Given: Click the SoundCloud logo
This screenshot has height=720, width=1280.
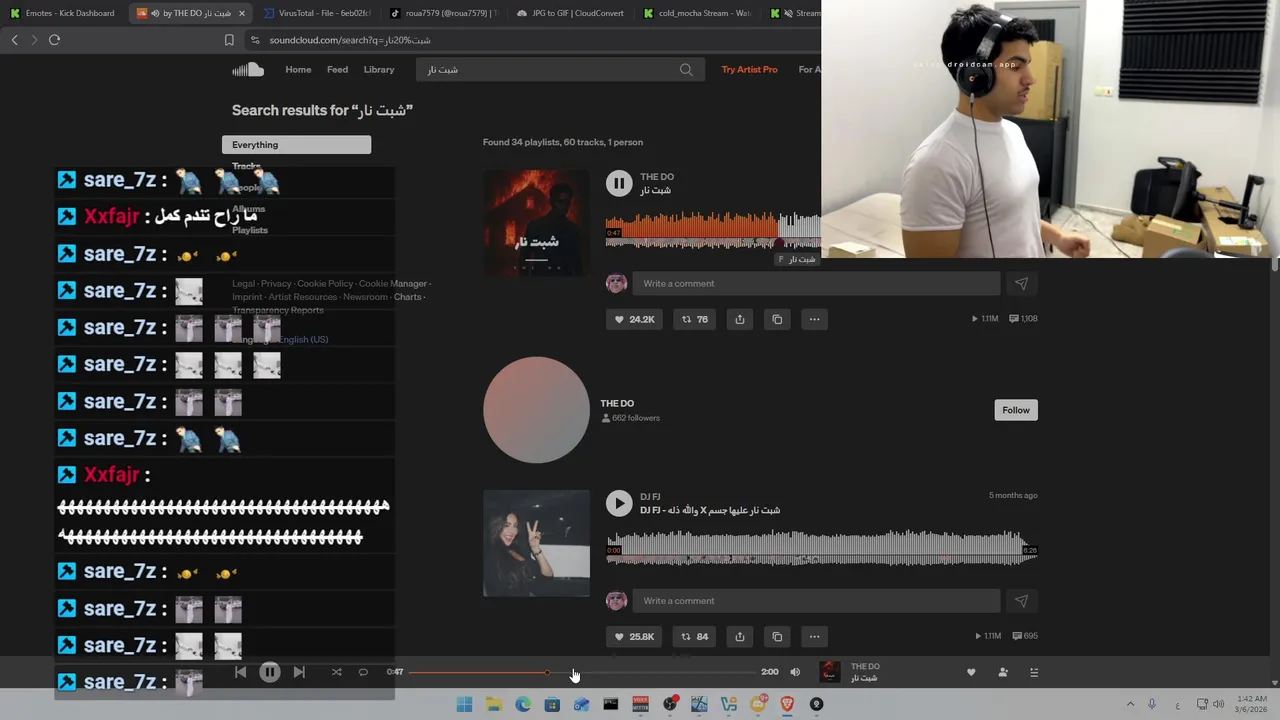Looking at the screenshot, I should click(x=248, y=69).
